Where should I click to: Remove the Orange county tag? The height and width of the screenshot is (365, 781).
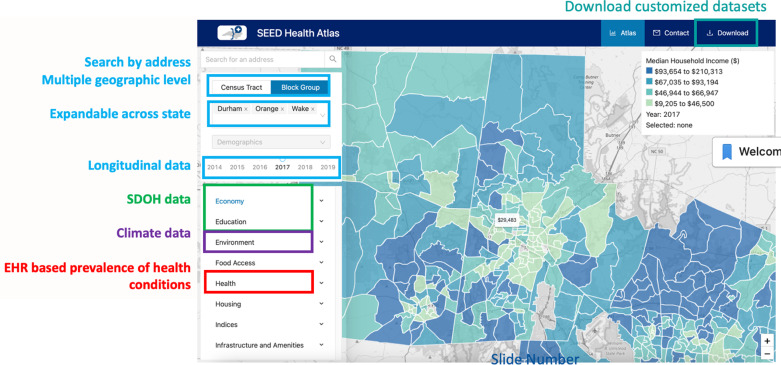[282, 109]
